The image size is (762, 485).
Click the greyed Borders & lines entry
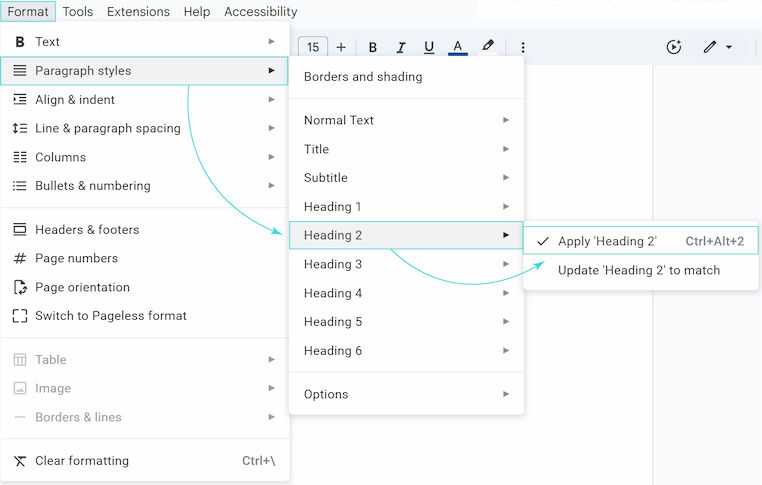click(x=145, y=417)
